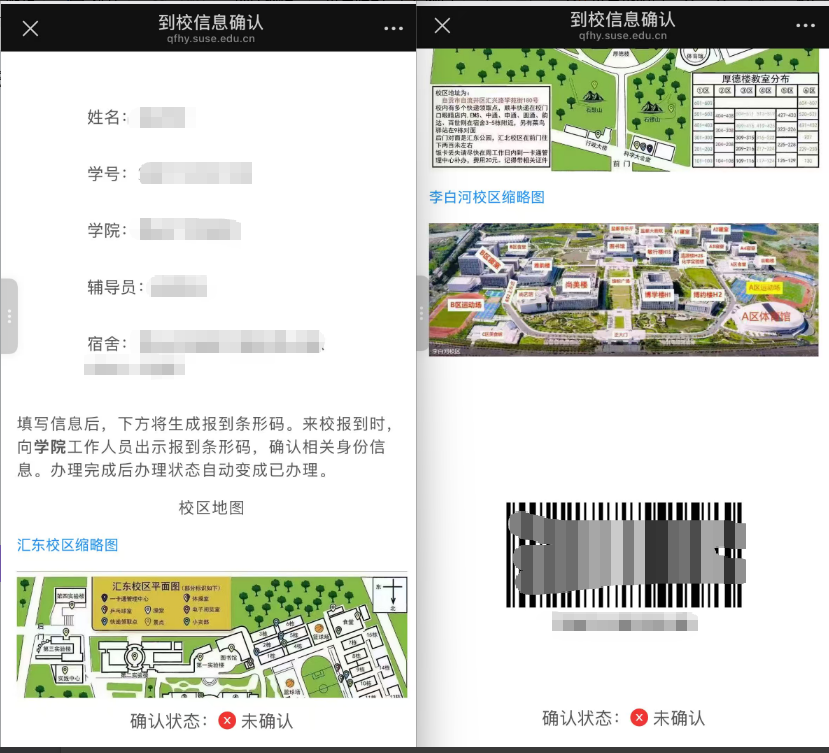
Task: Close the right 到校信息确认 page
Action: [443, 25]
